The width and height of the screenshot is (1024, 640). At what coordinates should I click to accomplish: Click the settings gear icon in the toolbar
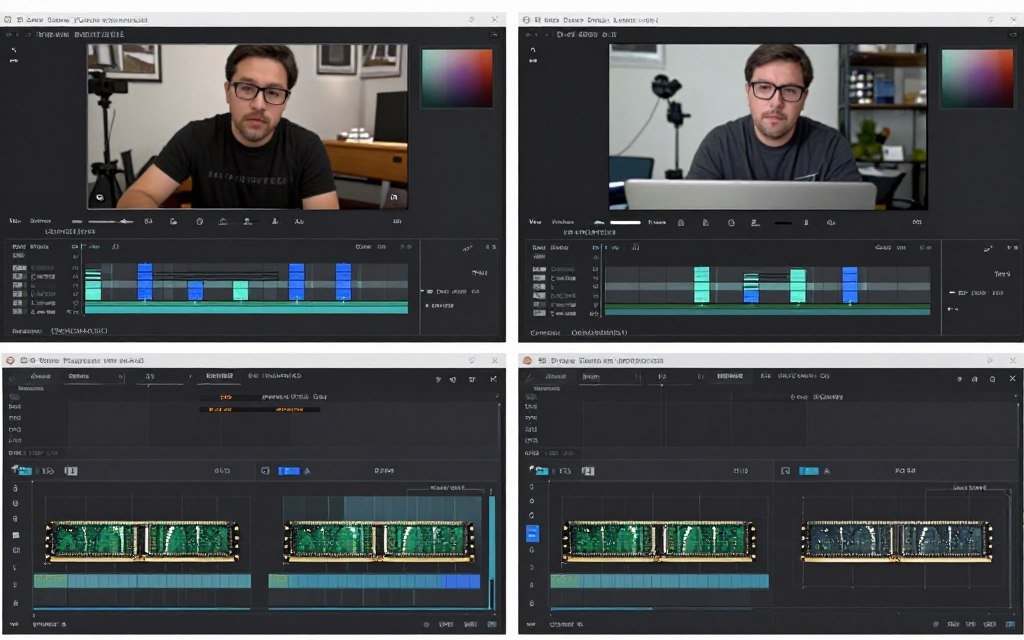point(199,222)
